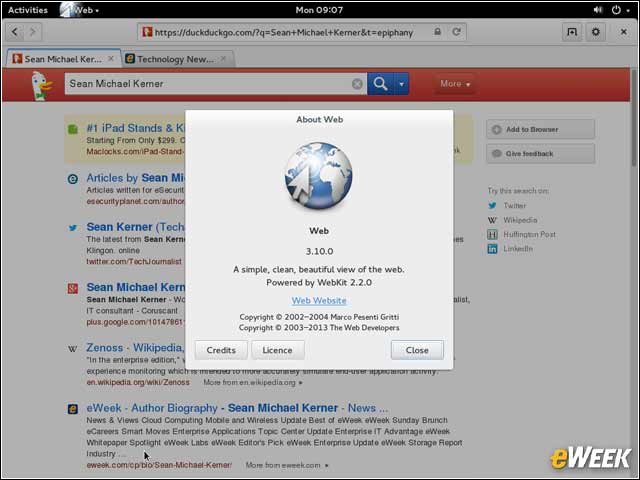Open Licence in the About dialog
Image resolution: width=640 pixels, height=480 pixels.
[x=278, y=350]
